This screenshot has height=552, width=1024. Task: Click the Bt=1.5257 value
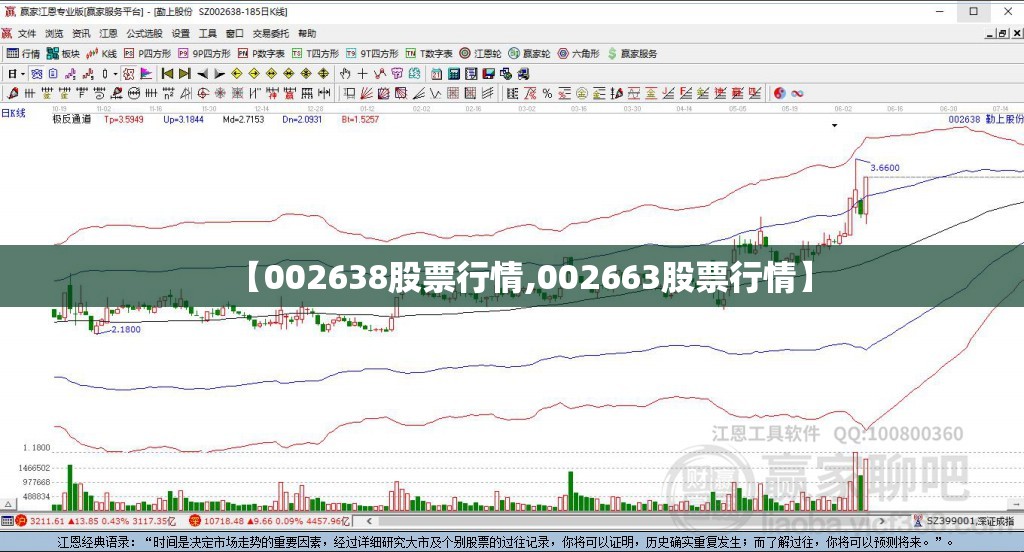(x=360, y=120)
